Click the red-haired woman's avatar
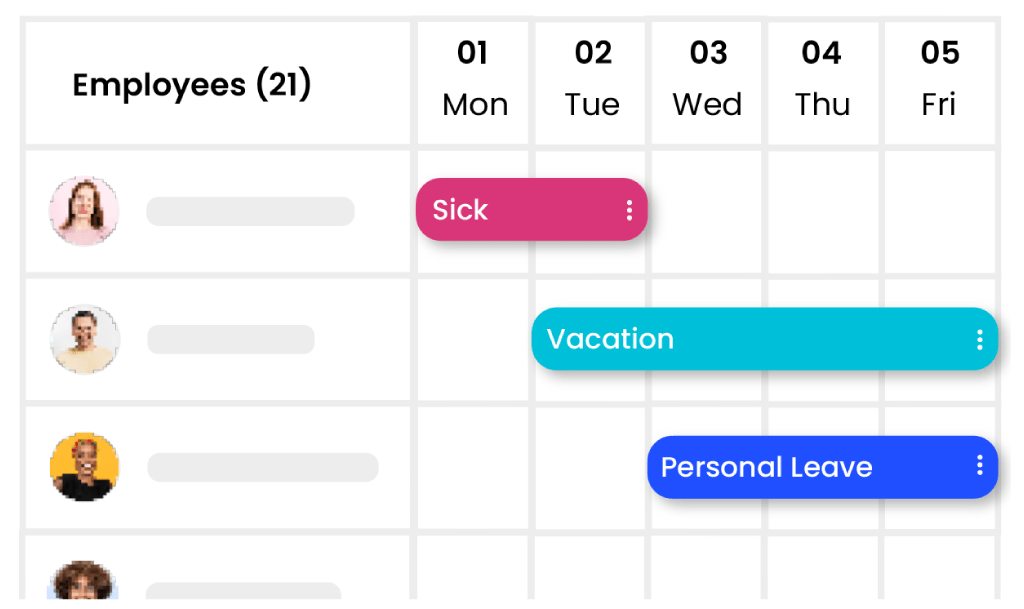Image resolution: width=1024 pixels, height=609 pixels. click(x=84, y=211)
